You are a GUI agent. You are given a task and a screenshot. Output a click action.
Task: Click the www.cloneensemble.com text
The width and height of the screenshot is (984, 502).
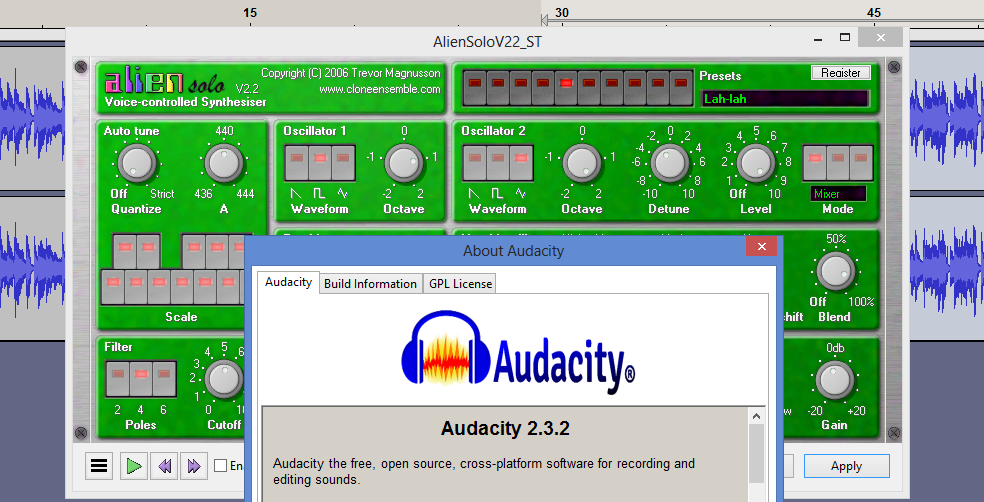coord(380,89)
